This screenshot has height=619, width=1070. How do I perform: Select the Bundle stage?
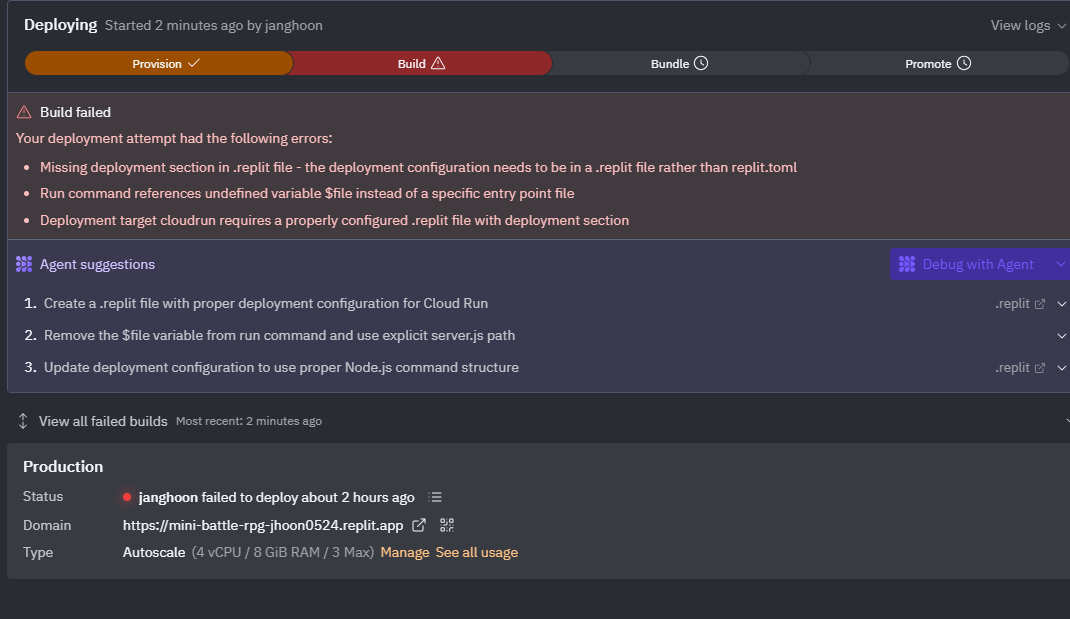(679, 64)
